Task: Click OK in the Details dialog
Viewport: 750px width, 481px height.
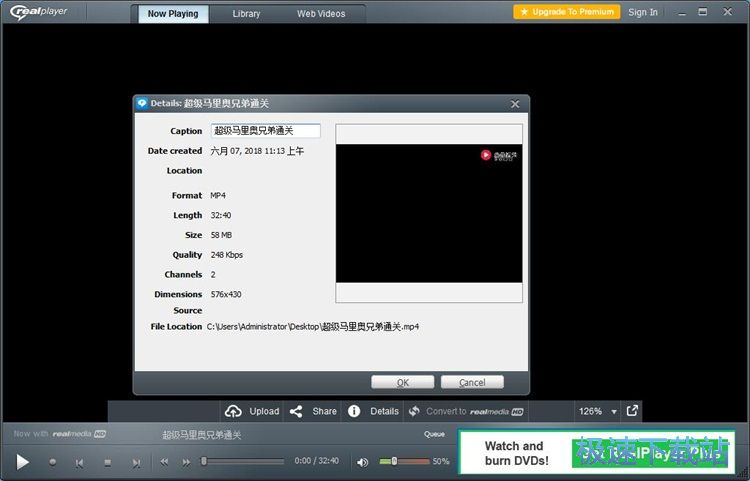Action: click(402, 382)
